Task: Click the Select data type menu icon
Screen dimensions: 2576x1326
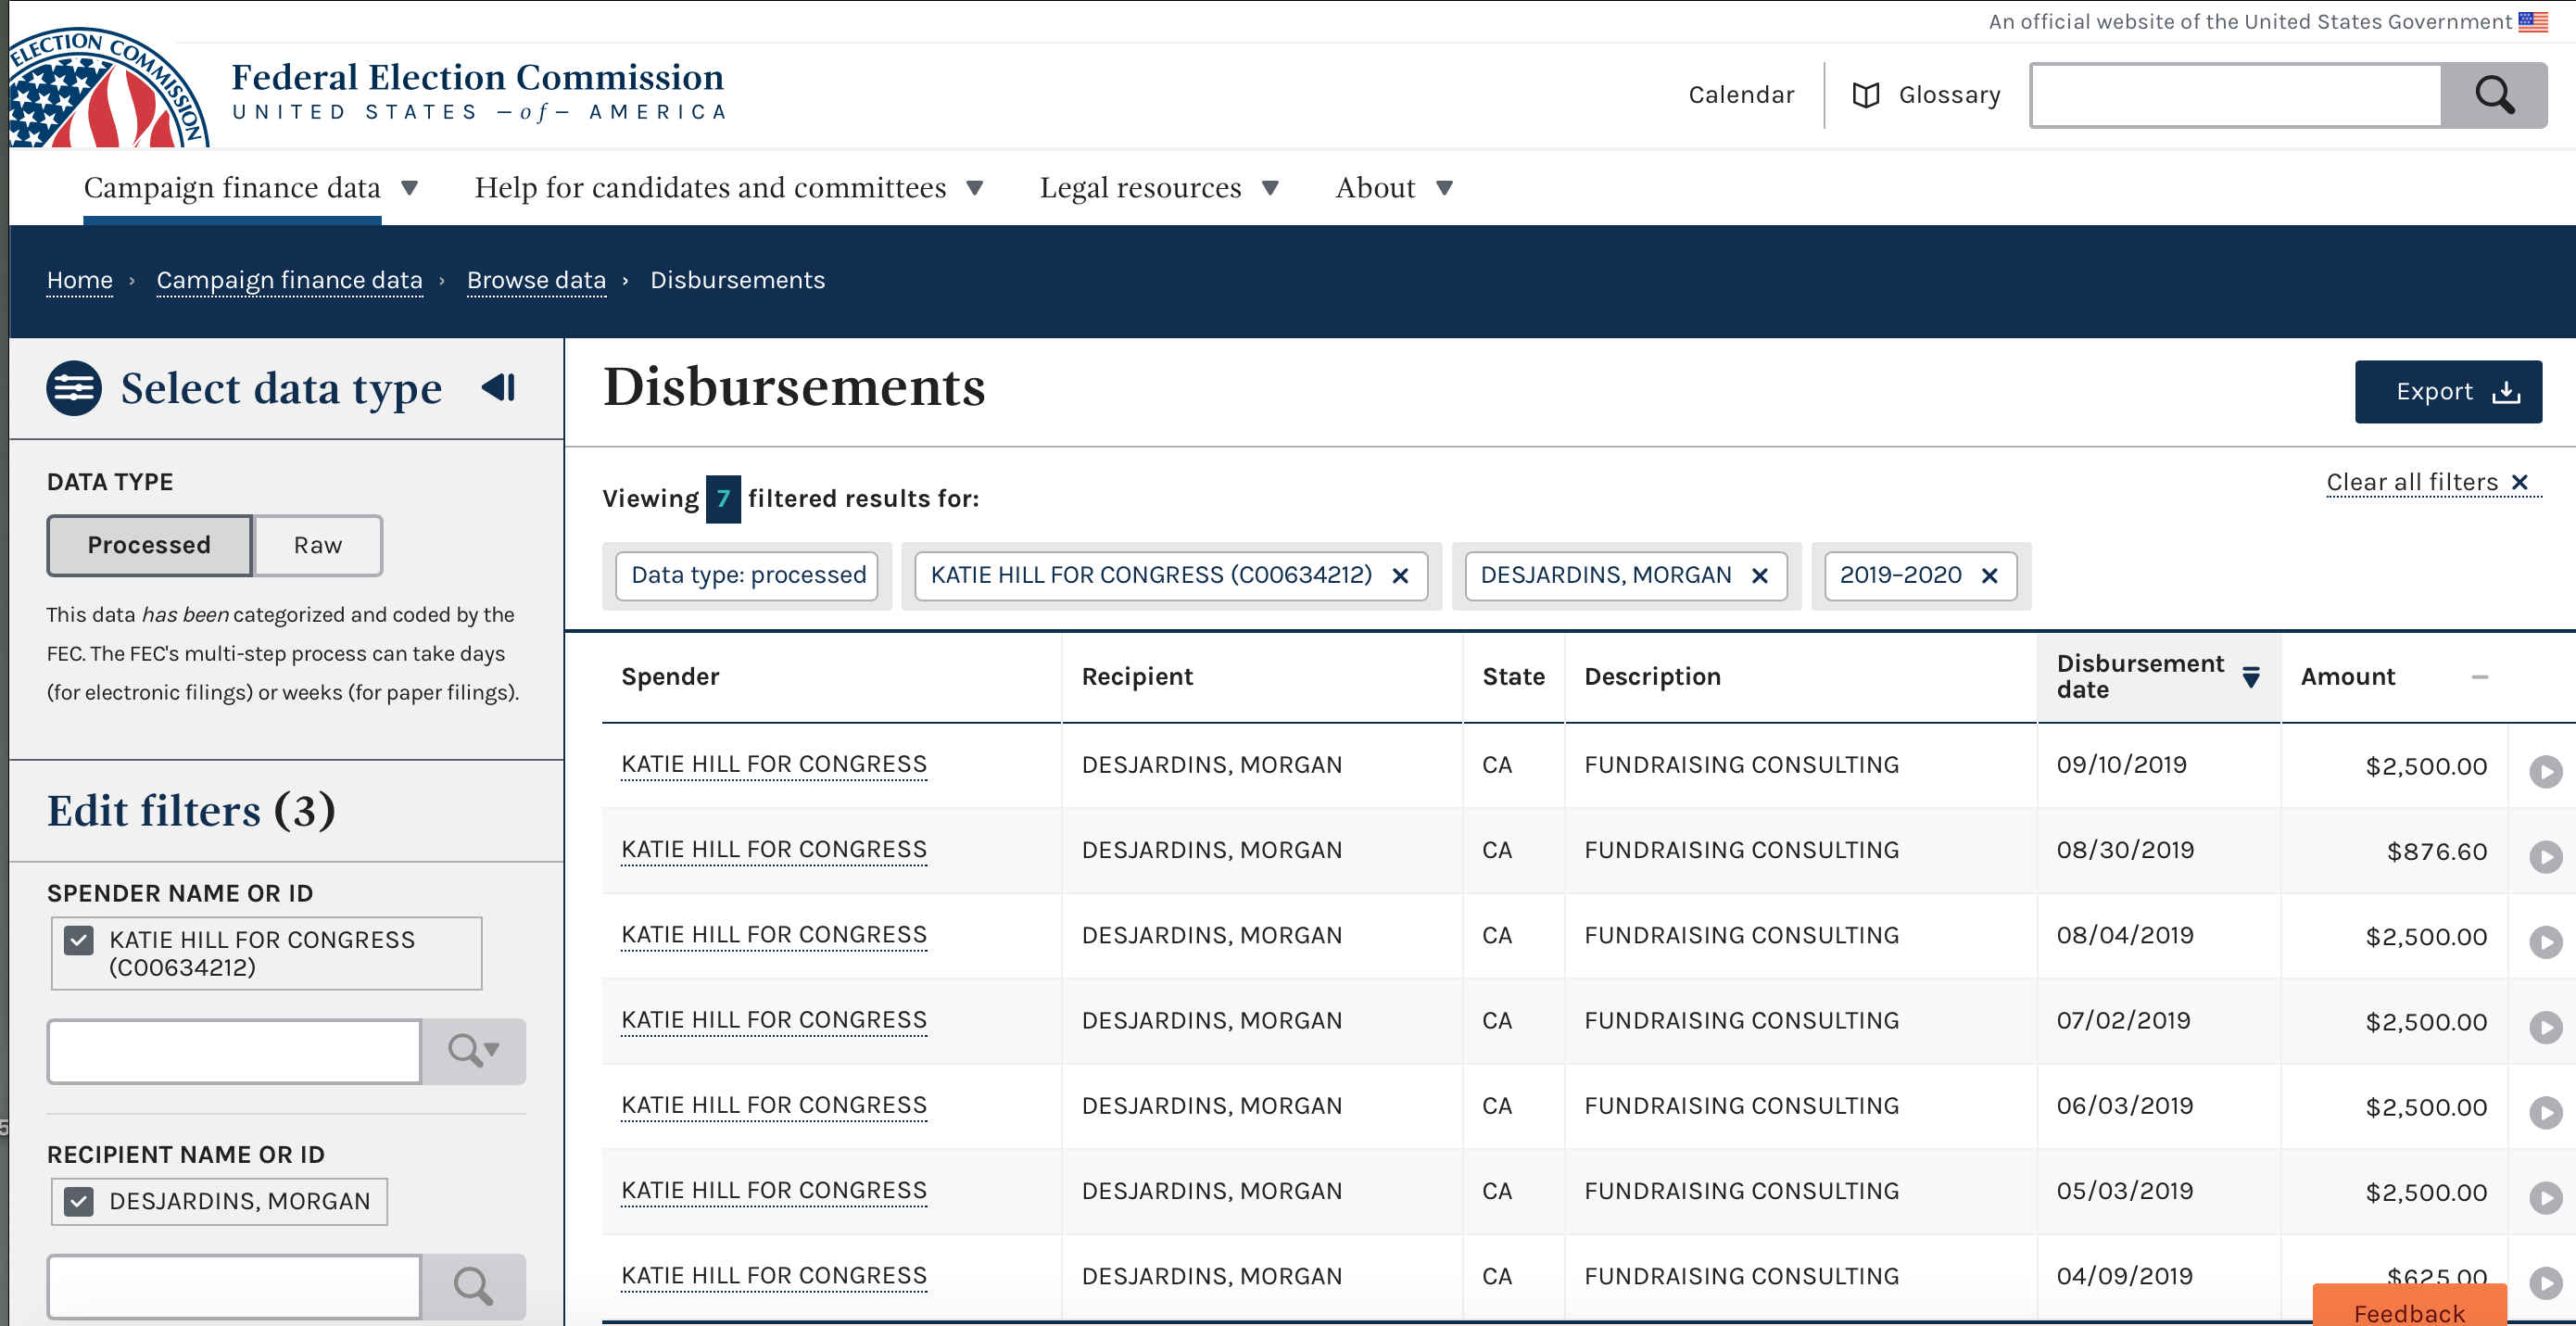Action: [x=74, y=388]
